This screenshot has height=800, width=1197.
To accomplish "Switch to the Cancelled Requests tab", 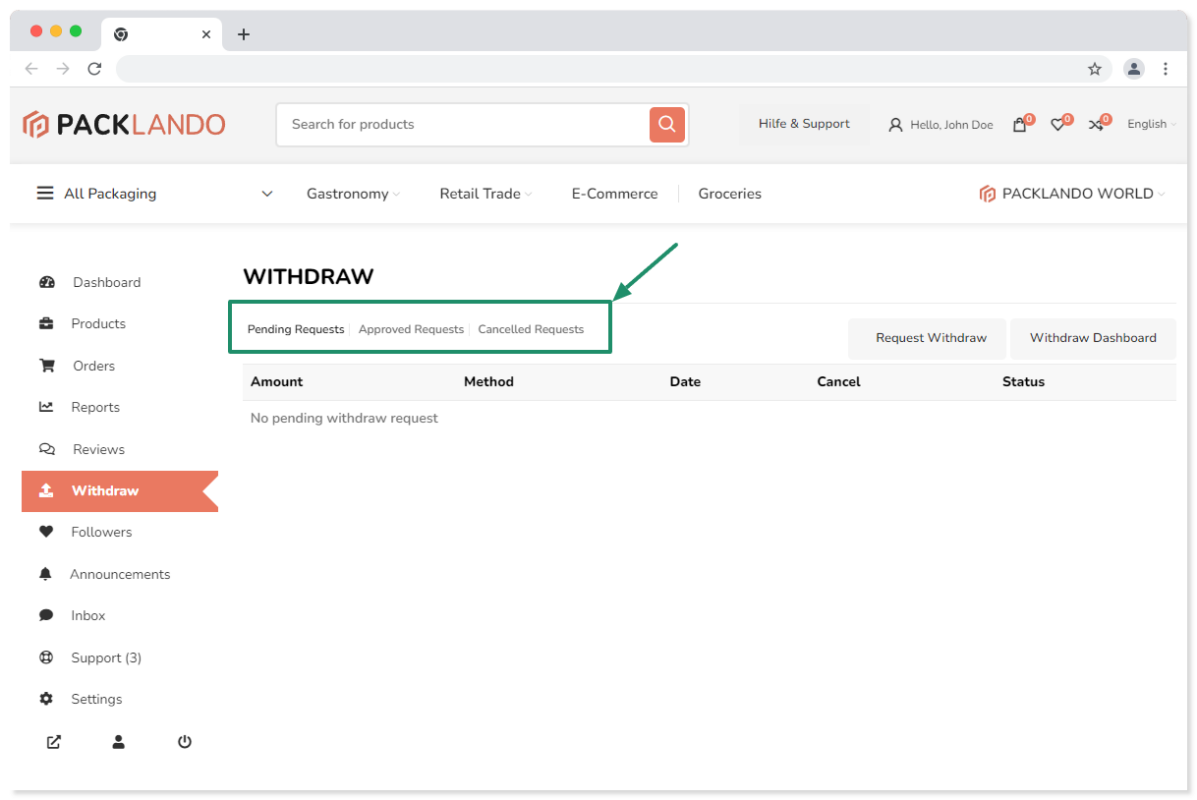I will (x=531, y=329).
